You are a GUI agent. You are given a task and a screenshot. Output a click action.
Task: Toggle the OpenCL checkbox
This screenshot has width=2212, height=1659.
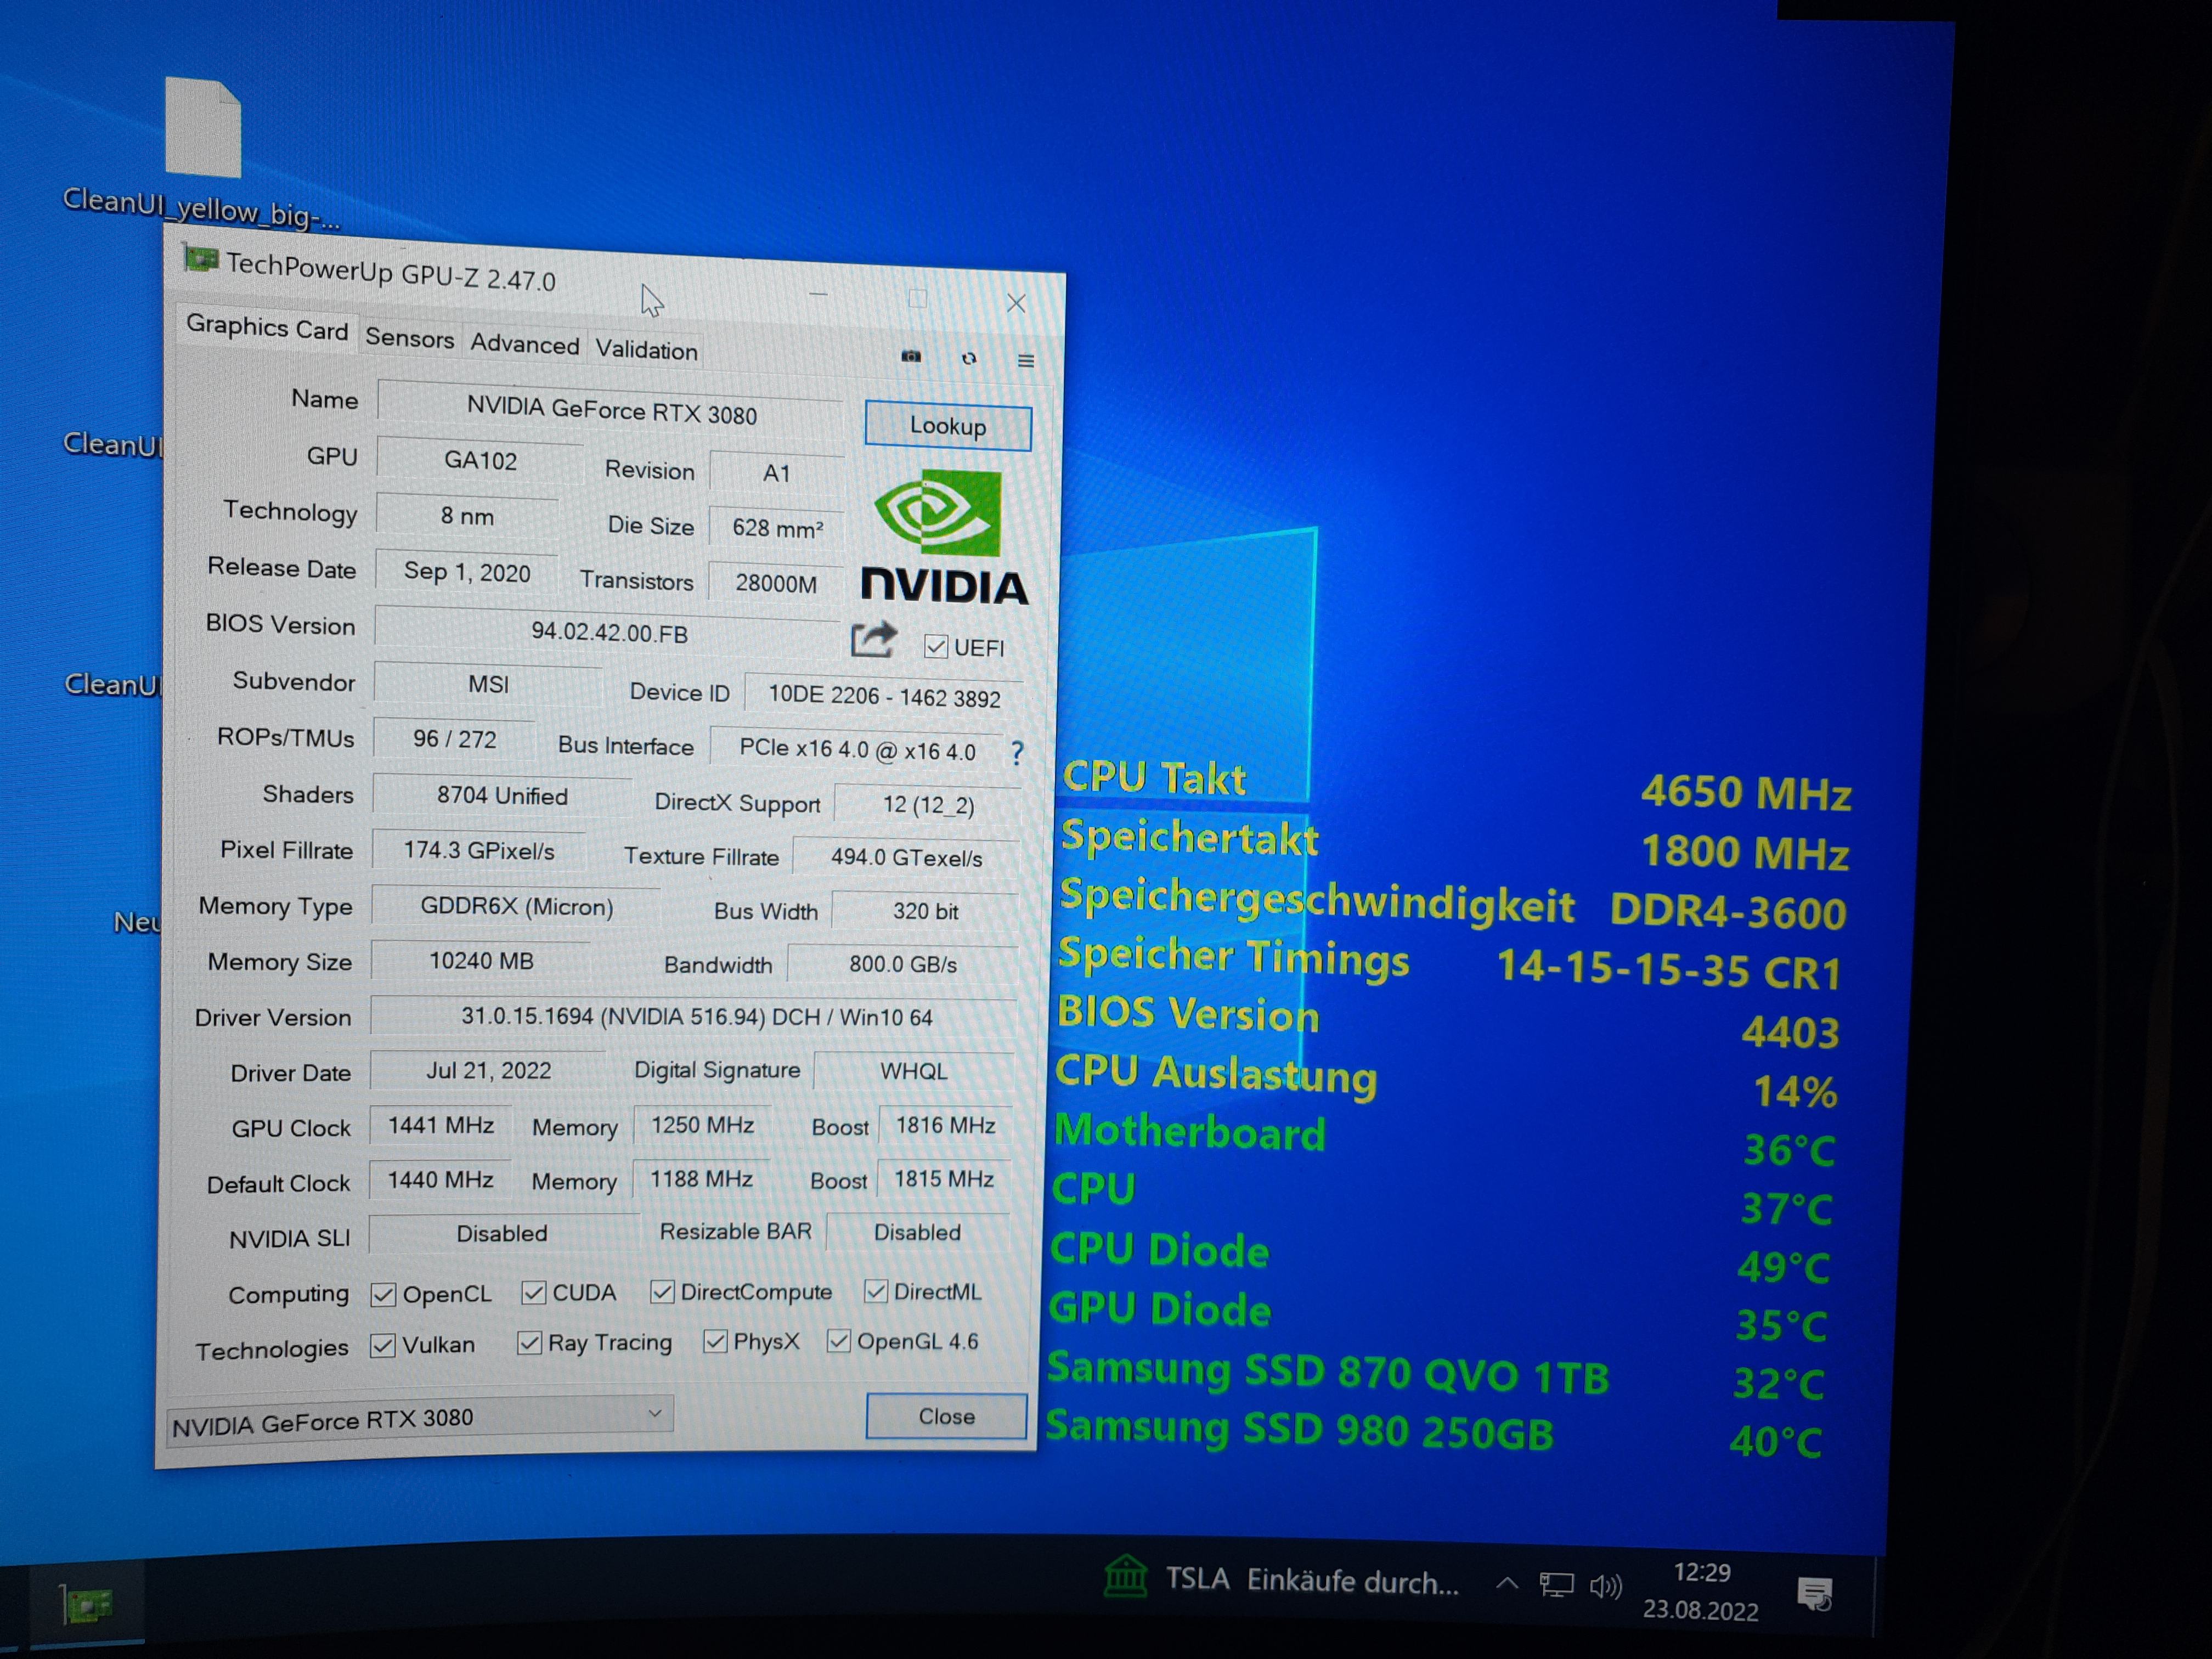point(383,1294)
